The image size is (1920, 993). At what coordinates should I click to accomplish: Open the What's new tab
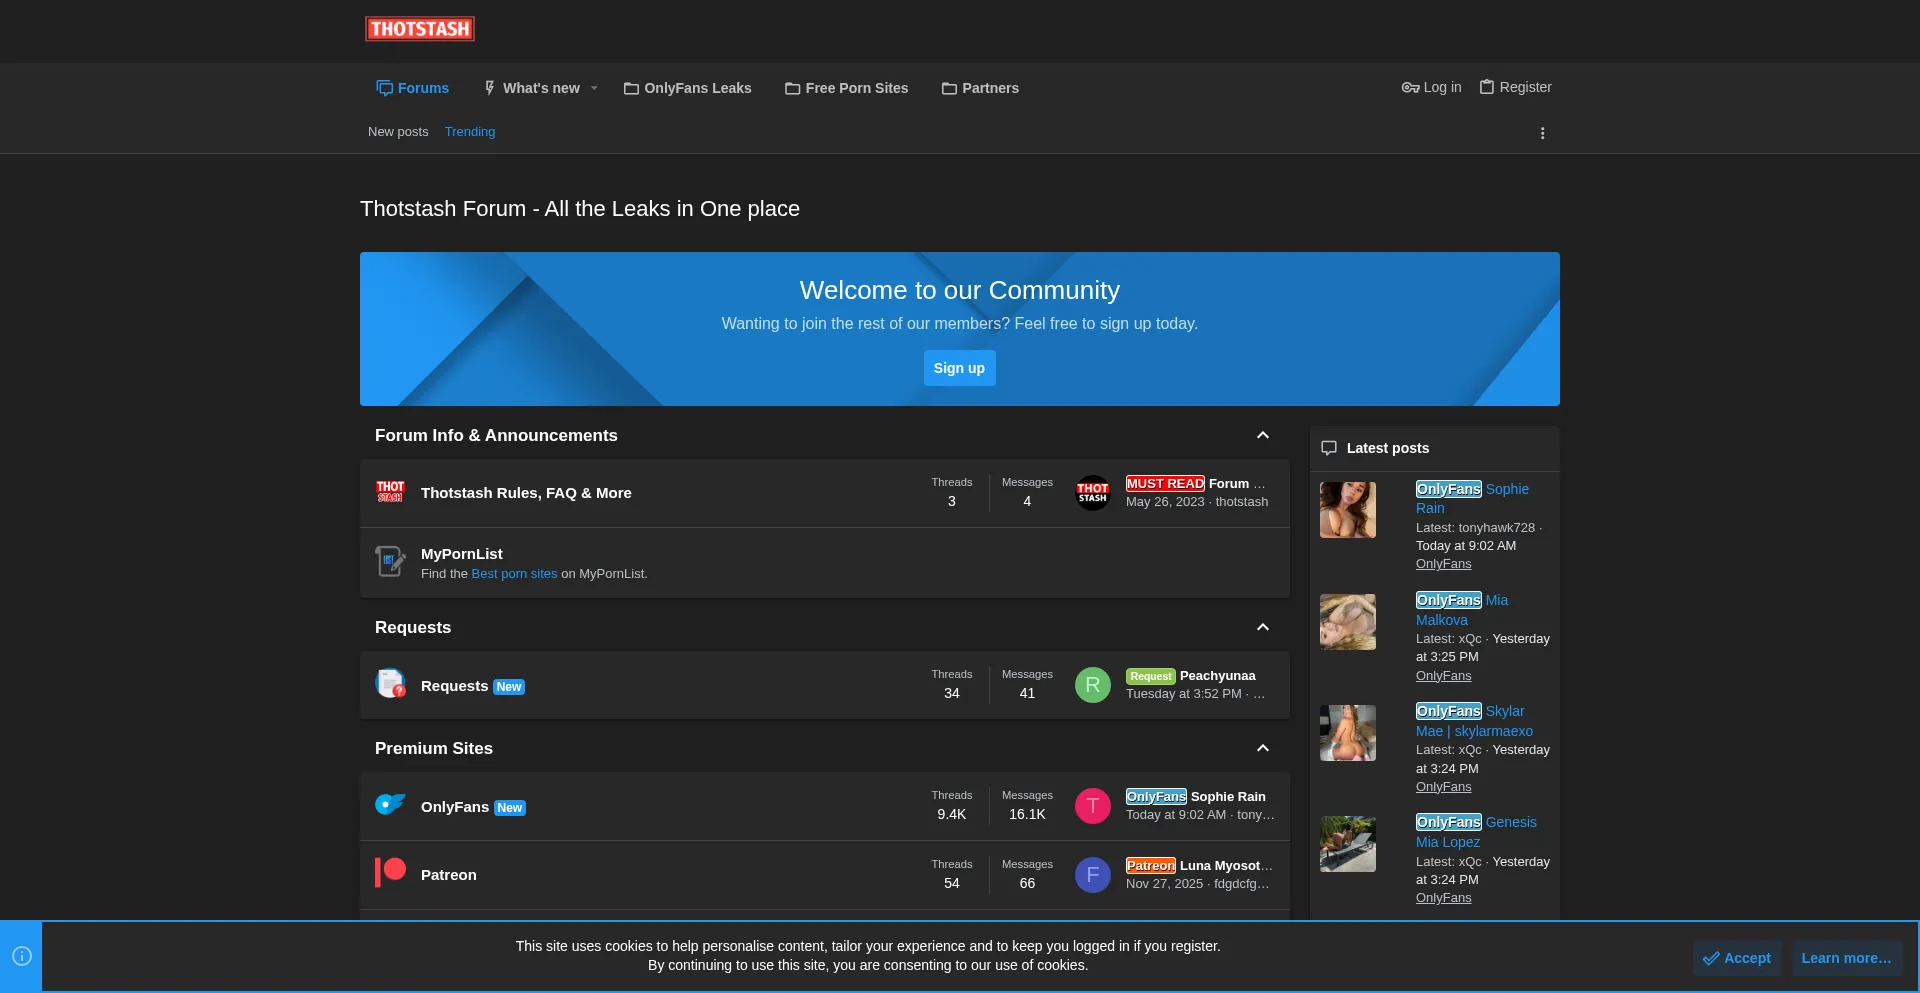pyautogui.click(x=531, y=88)
